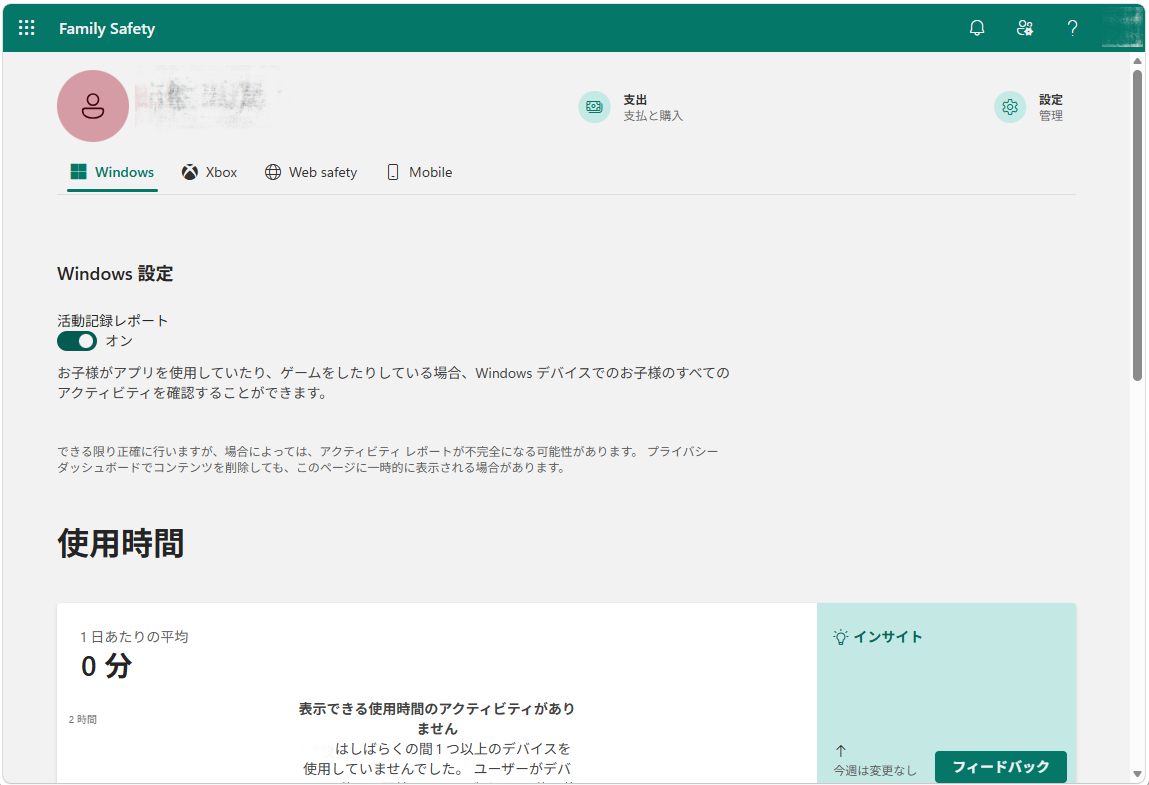This screenshot has height=785, width=1149.
Task: Click the 0 分 value
Action: pos(106,666)
